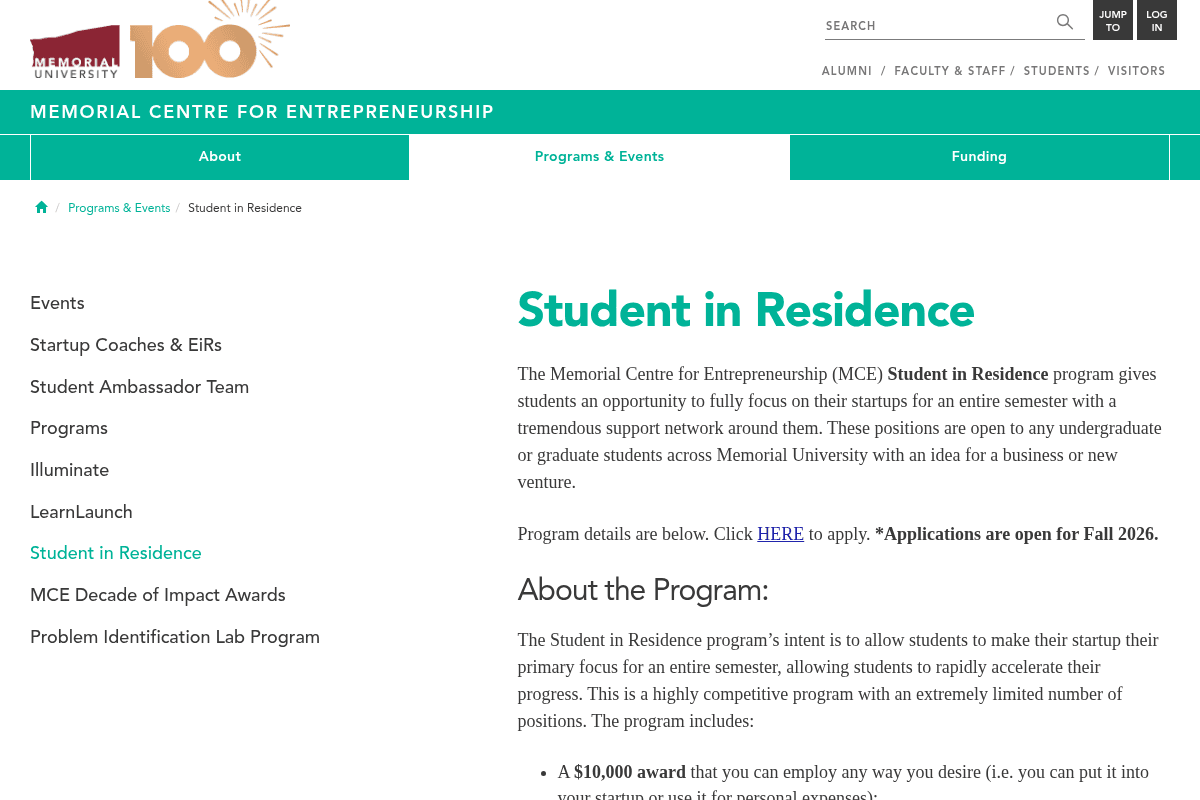The width and height of the screenshot is (1200, 800).
Task: Click Applications are open for Fall 2026 text
Action: (x=1016, y=534)
